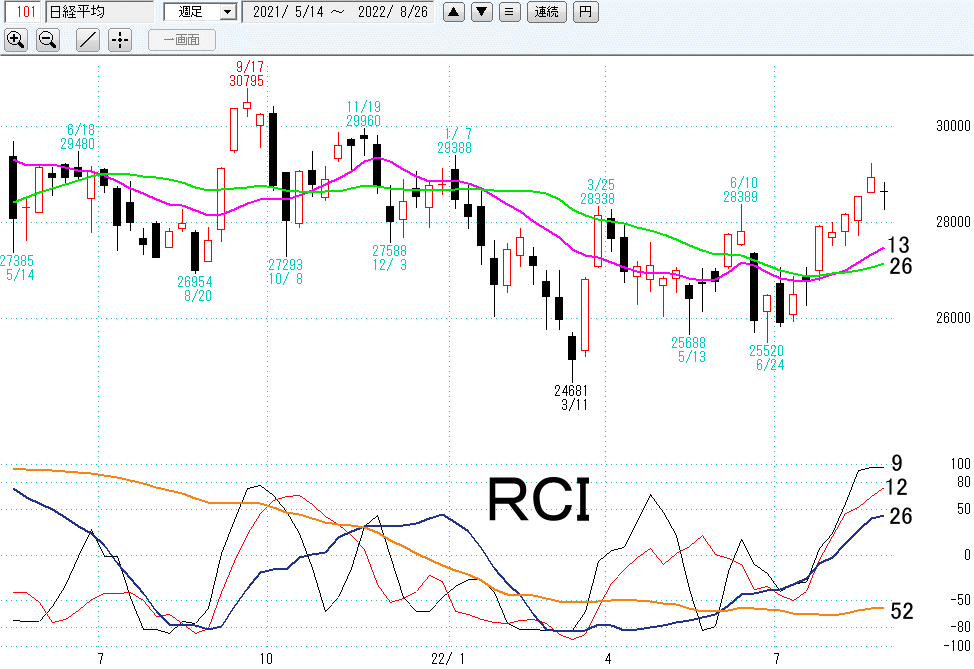This screenshot has height=669, width=974.
Task: Click the large RCI indicator label
Action: (x=538, y=499)
